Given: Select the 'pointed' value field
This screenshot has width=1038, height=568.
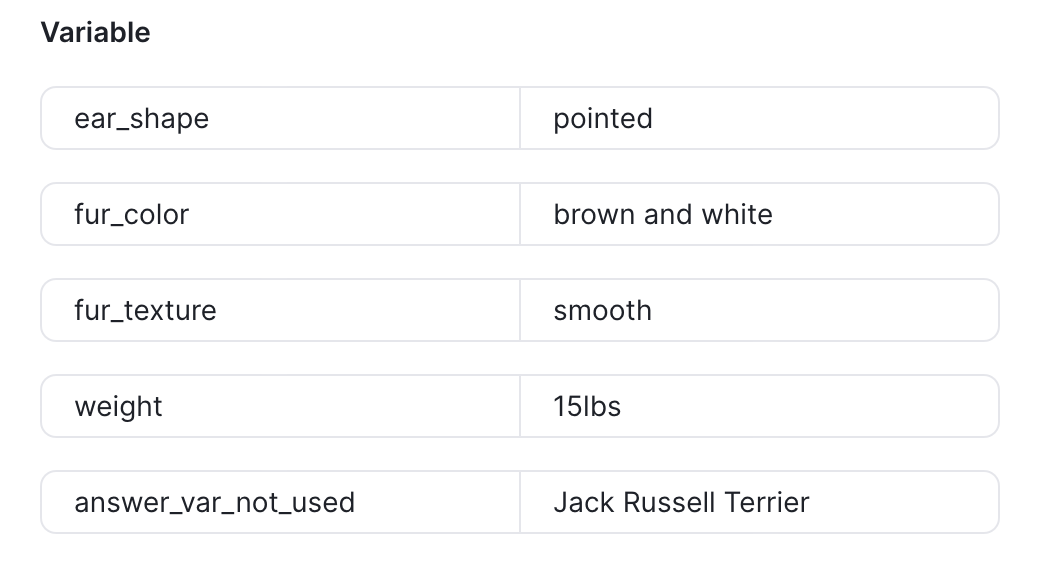Looking at the screenshot, I should pos(759,118).
